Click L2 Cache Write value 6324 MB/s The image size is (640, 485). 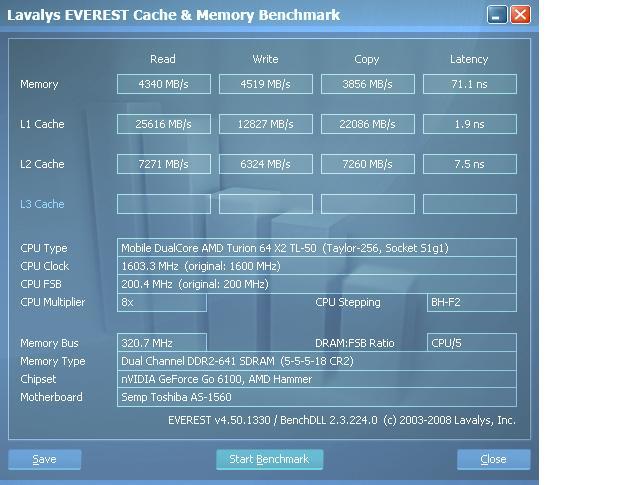coord(266,164)
